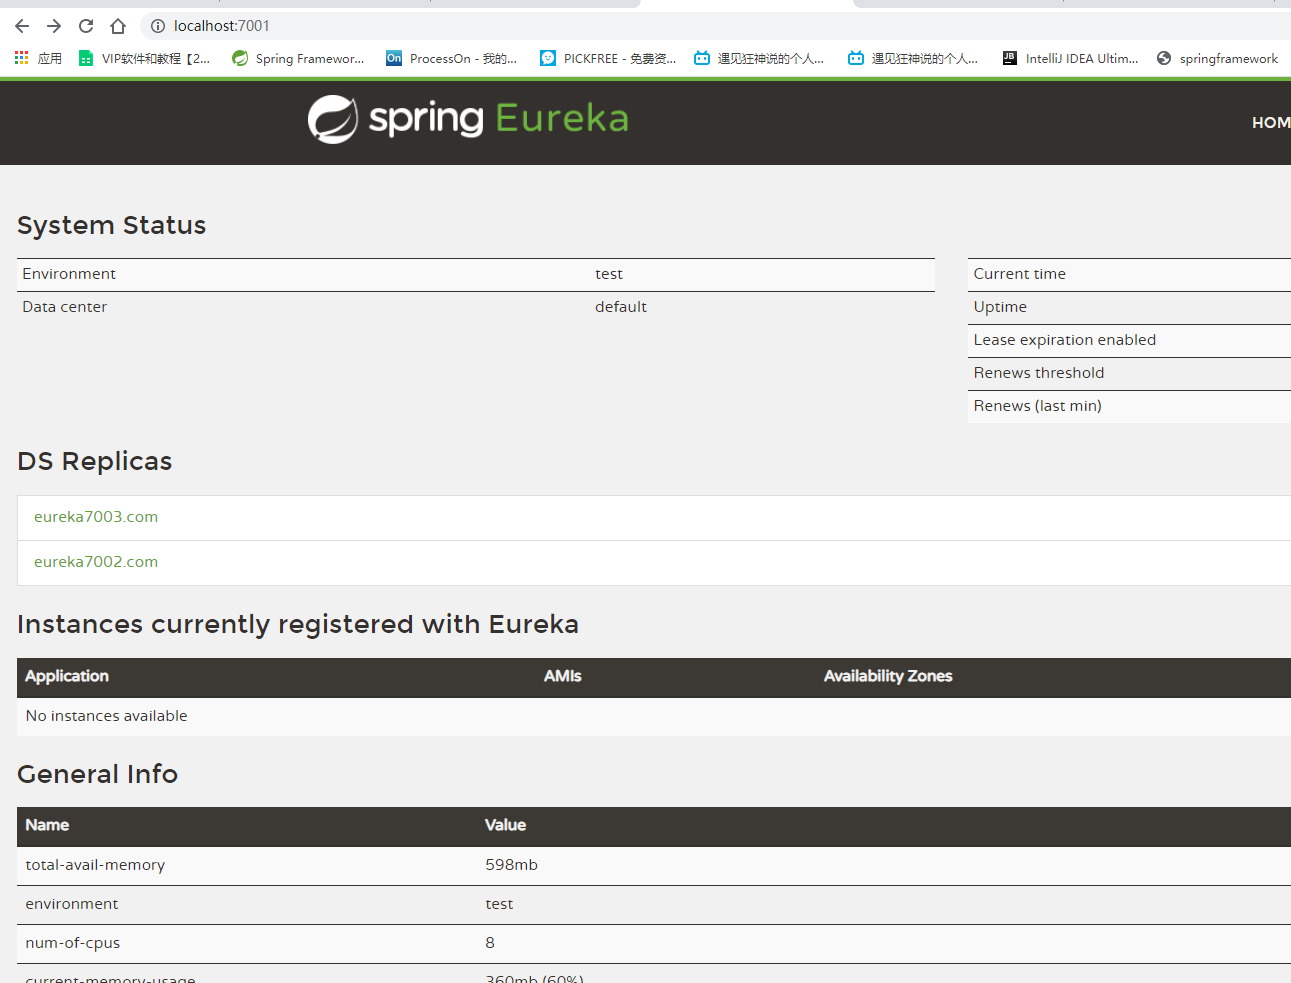Select the Uptime label
Image resolution: width=1291 pixels, height=983 pixels.
click(x=1000, y=307)
